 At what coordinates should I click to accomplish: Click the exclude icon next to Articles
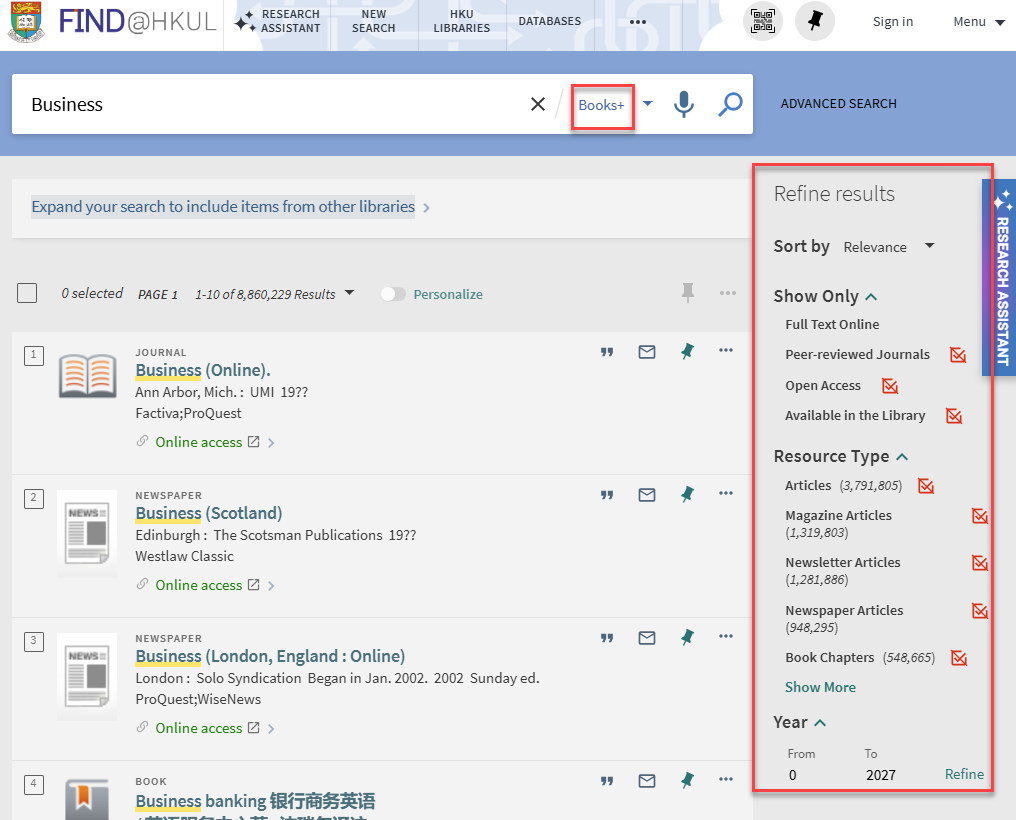tap(926, 486)
